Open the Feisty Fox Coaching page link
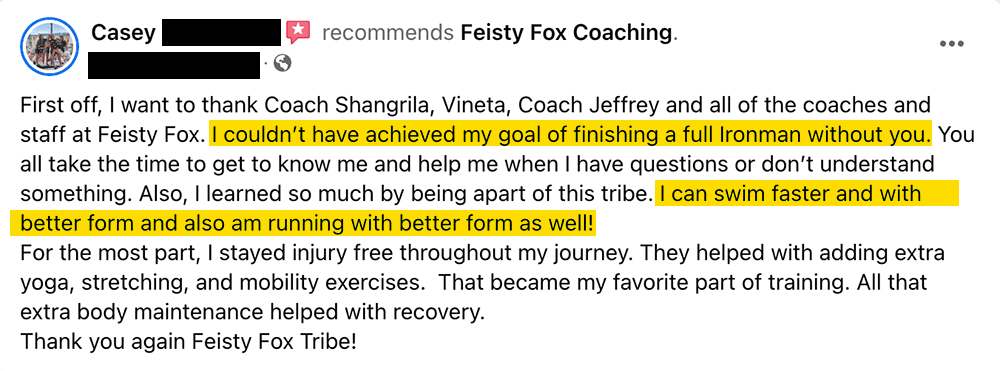The image size is (1000, 371). (x=566, y=33)
